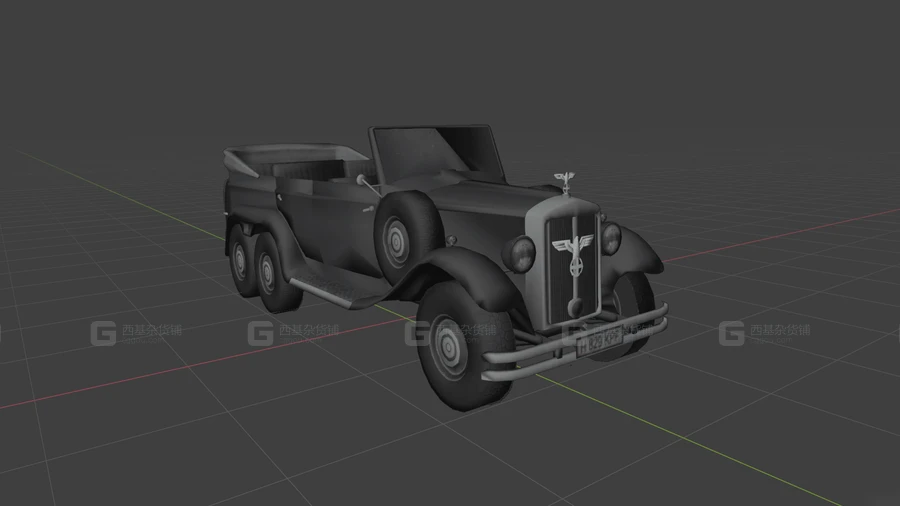Select the car's front license plate
The image size is (900, 506).
(x=599, y=342)
